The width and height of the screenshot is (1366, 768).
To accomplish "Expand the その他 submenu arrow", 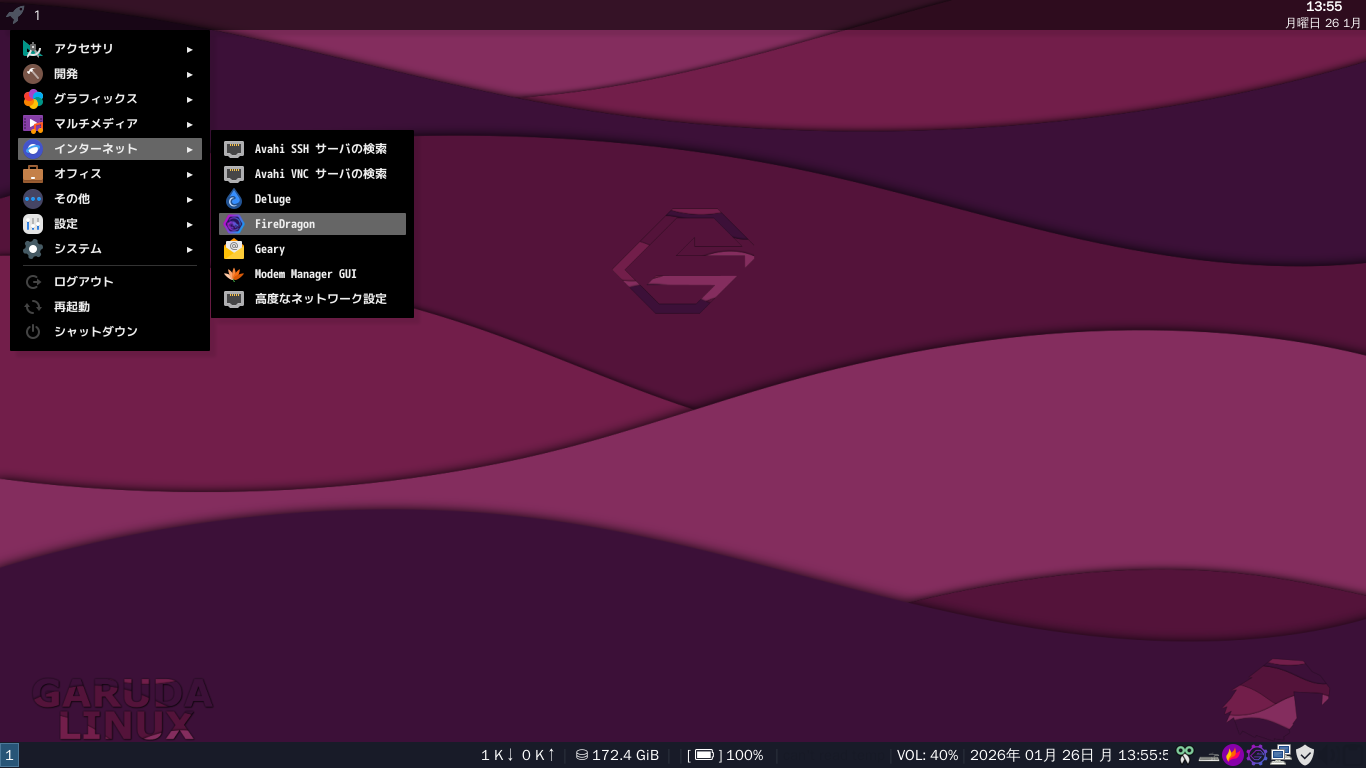I will click(x=189, y=199).
